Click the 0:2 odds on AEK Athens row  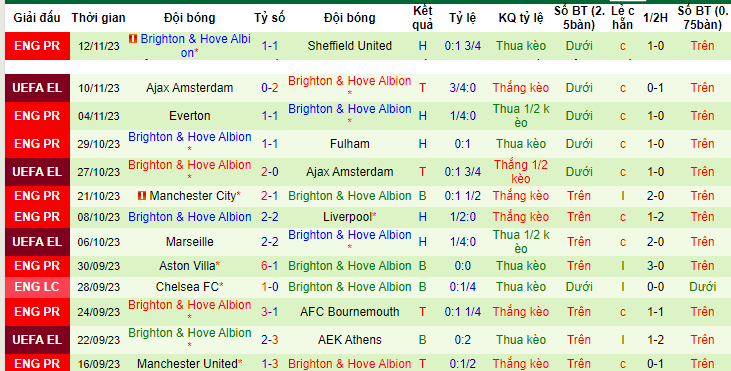pos(462,340)
